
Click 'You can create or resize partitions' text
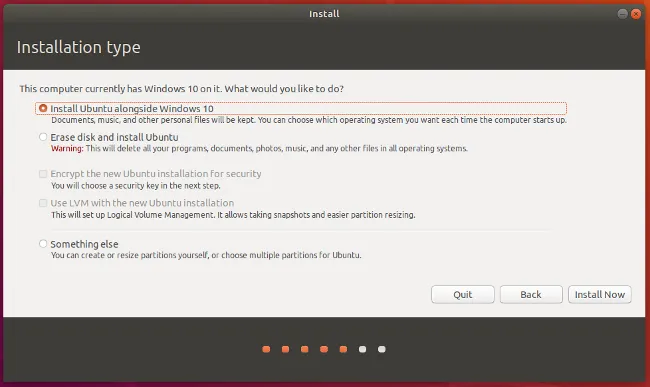pos(206,255)
